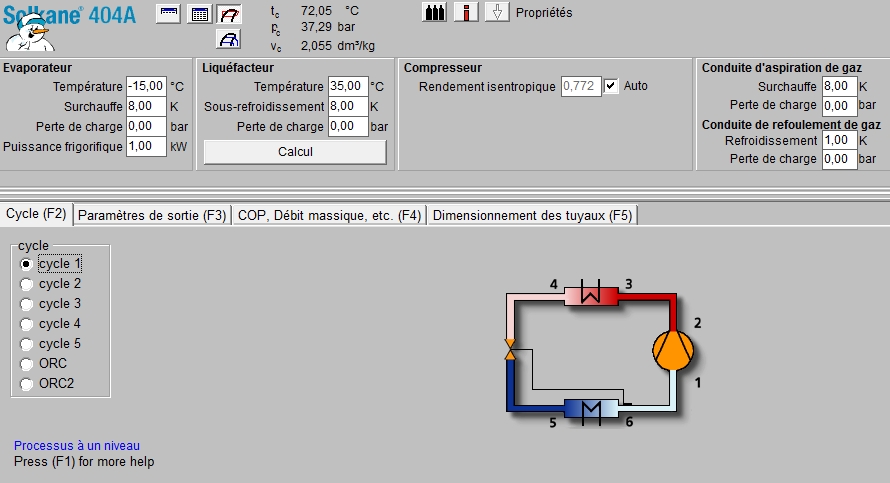Select the cycle 4 radio button
The width and height of the screenshot is (890, 483).
[26, 324]
